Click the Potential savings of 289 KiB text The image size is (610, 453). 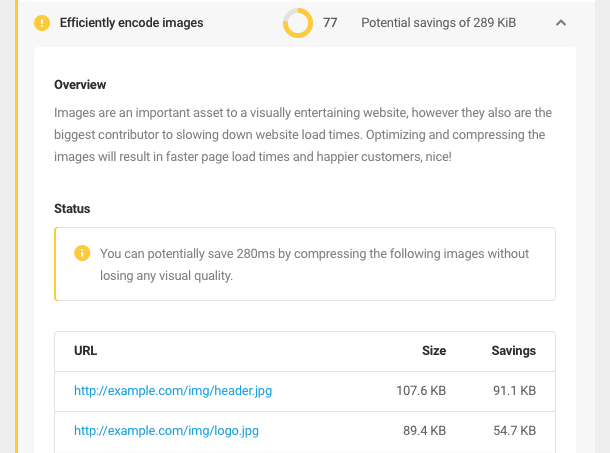[x=438, y=23]
